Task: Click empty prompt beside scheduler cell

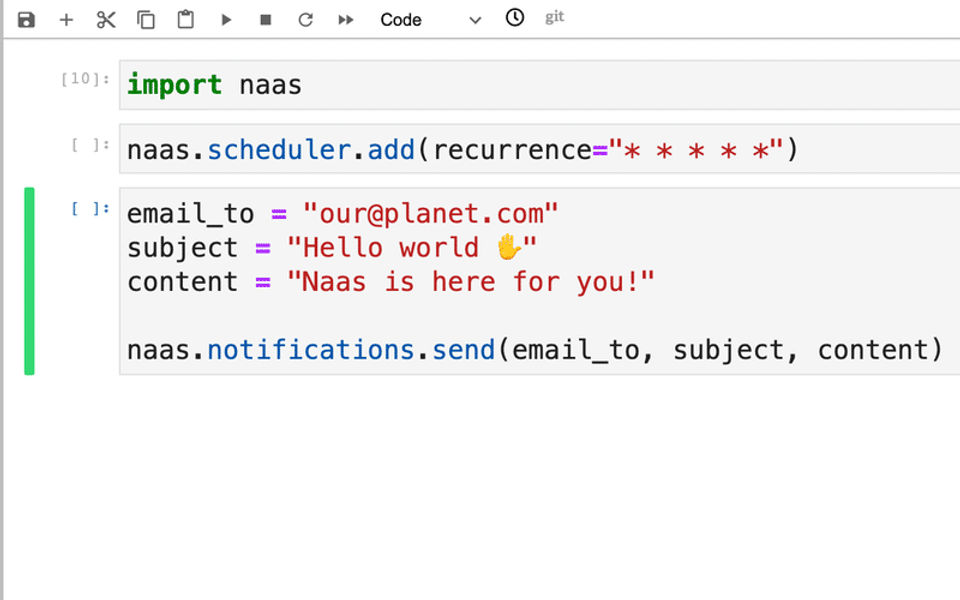Action: pos(90,144)
